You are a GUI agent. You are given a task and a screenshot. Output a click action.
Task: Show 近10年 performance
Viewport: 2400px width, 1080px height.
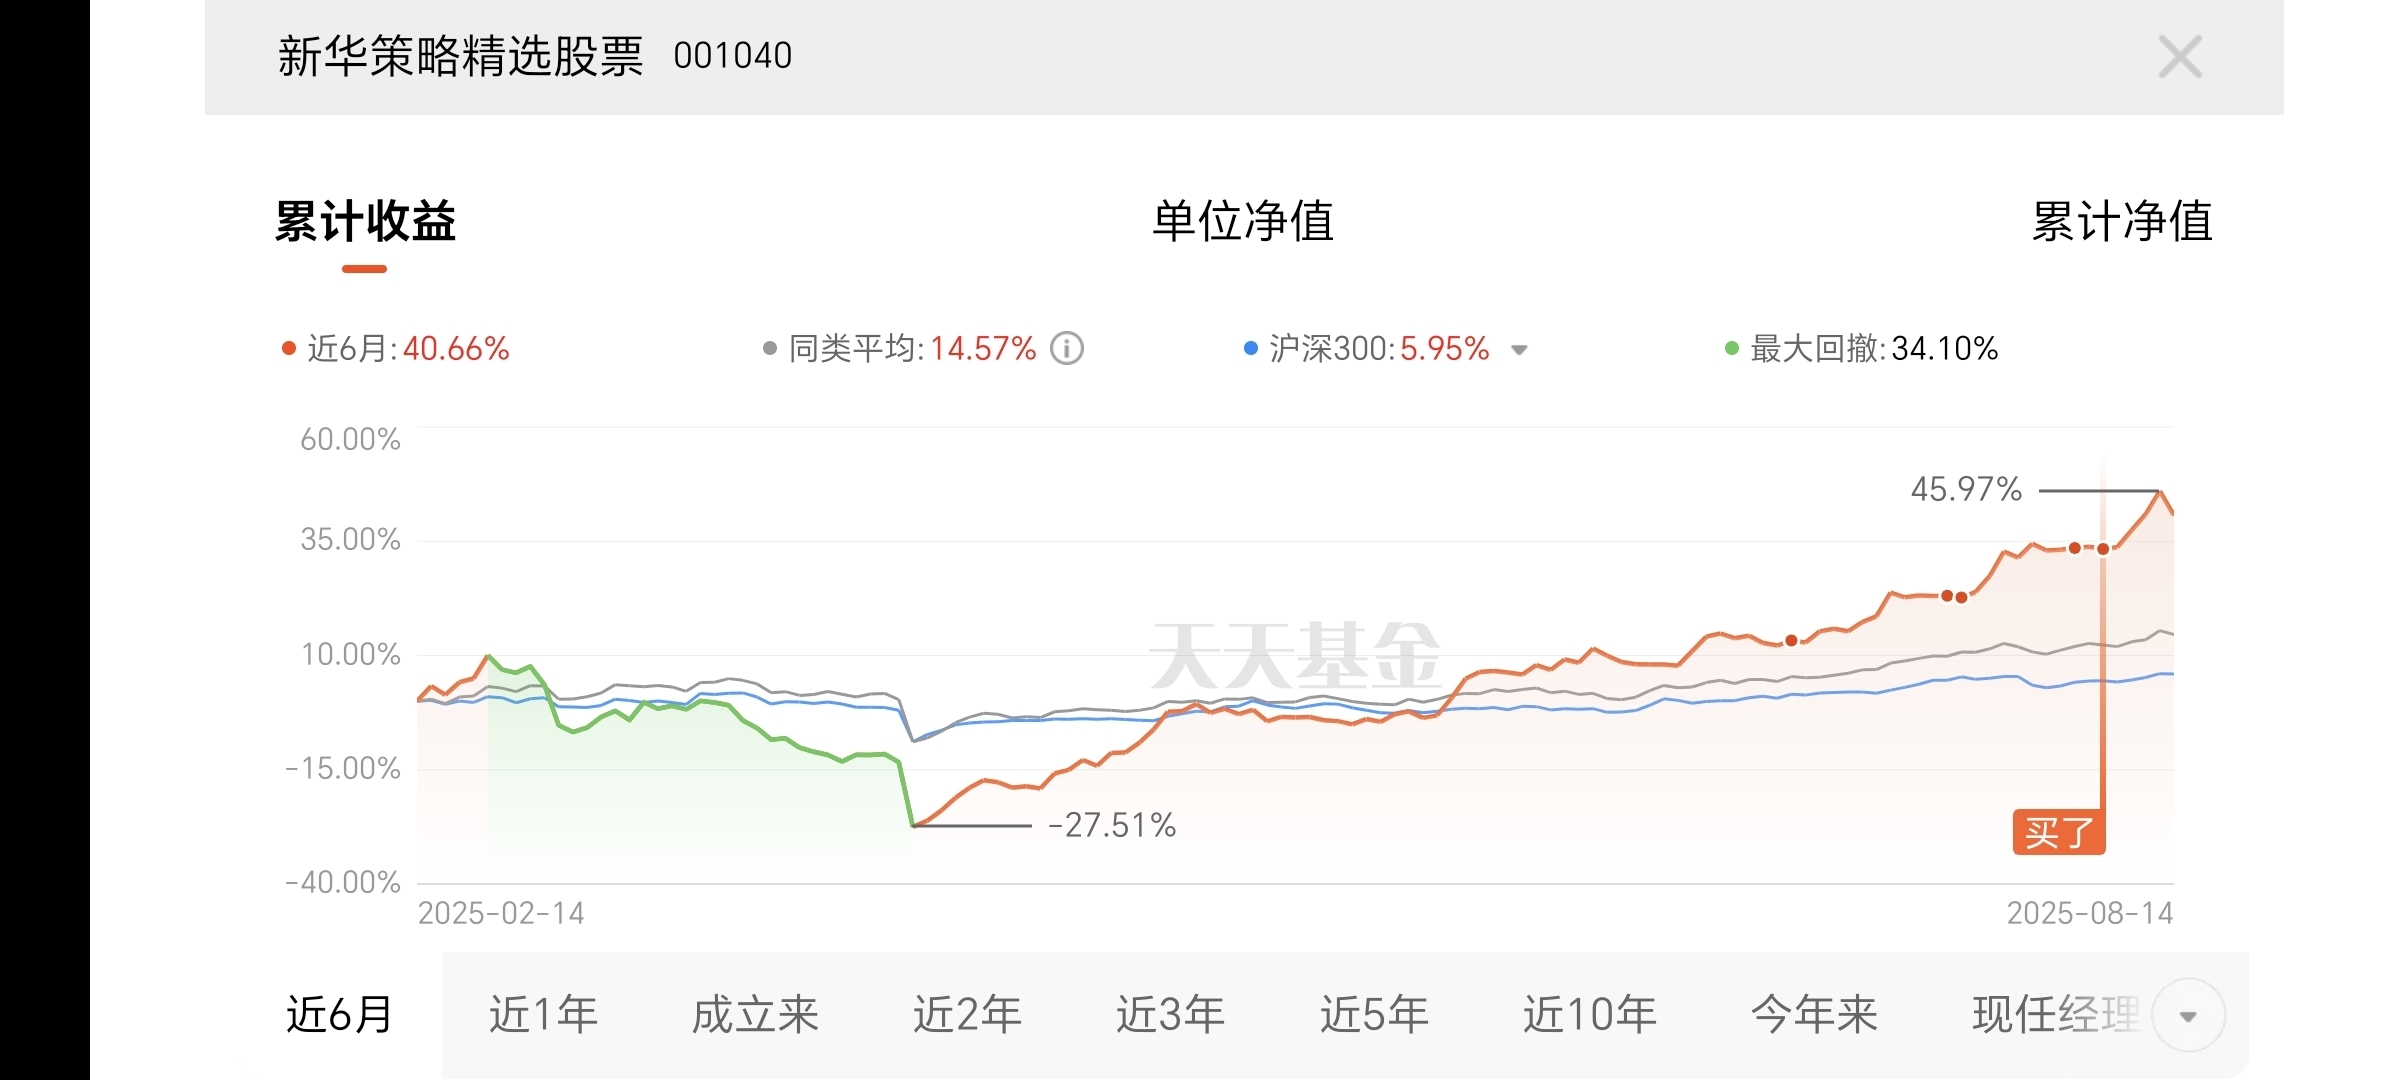click(x=1589, y=1015)
